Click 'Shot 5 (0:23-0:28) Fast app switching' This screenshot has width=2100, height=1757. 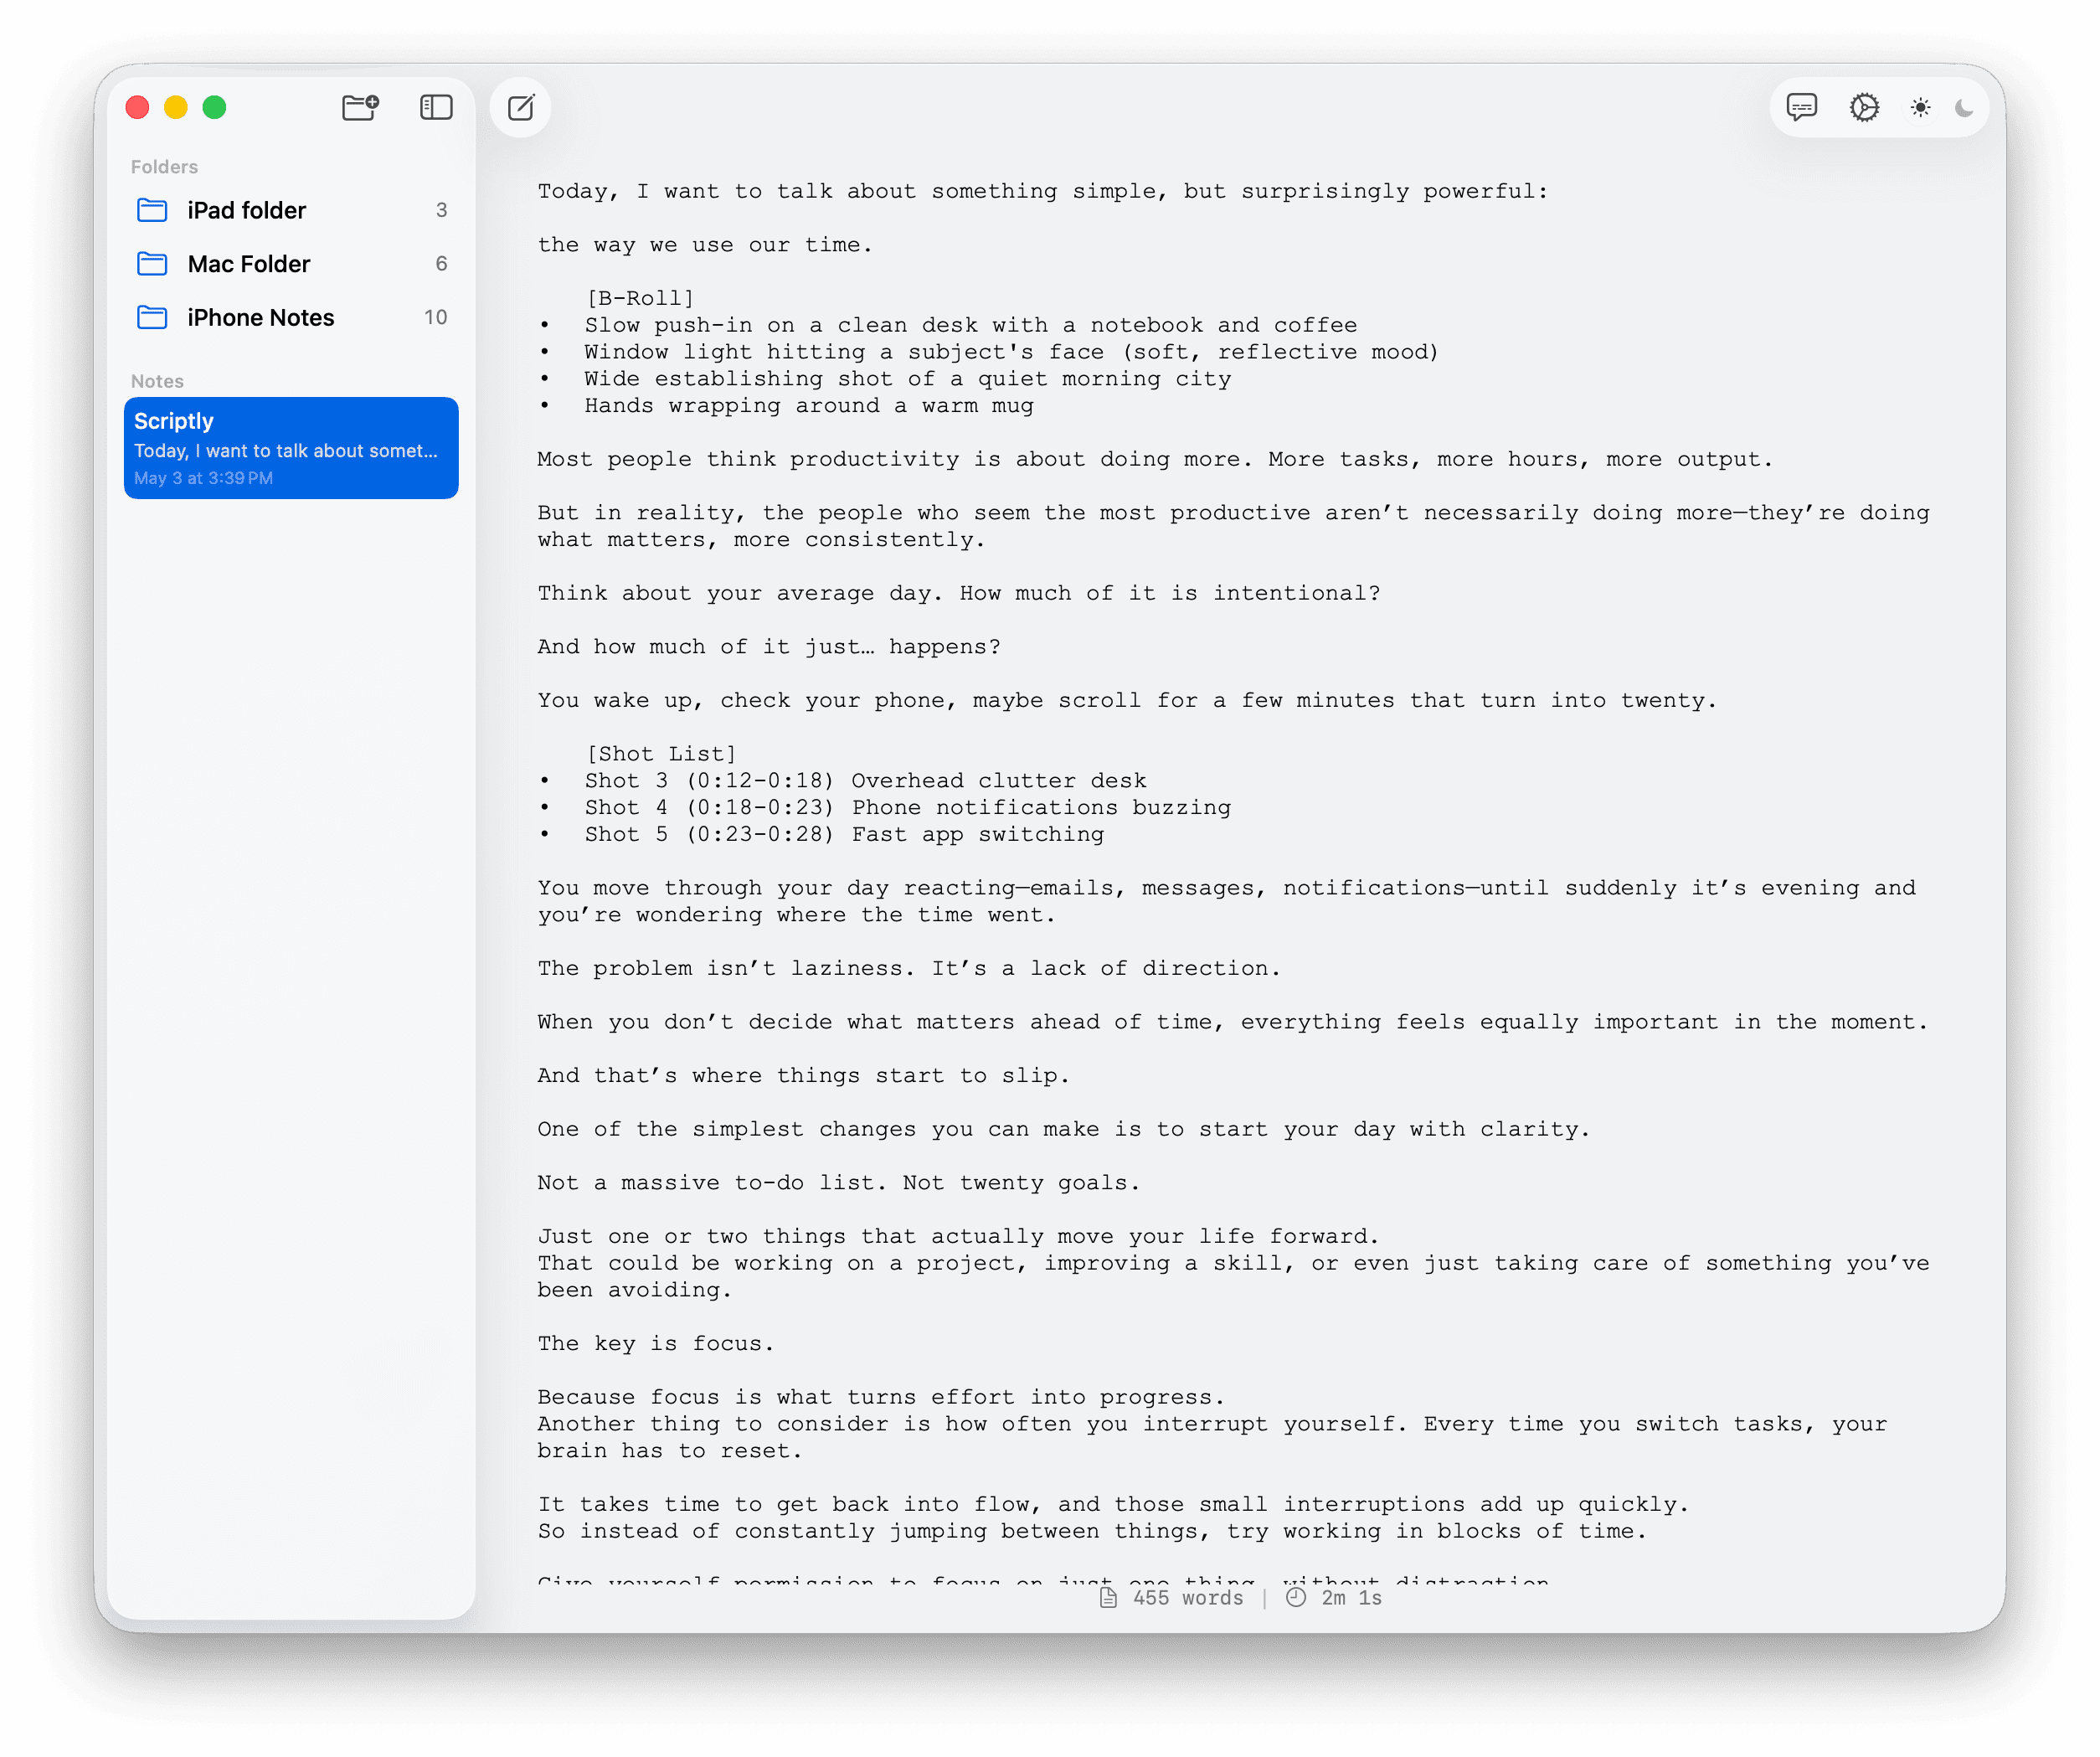[x=845, y=835]
